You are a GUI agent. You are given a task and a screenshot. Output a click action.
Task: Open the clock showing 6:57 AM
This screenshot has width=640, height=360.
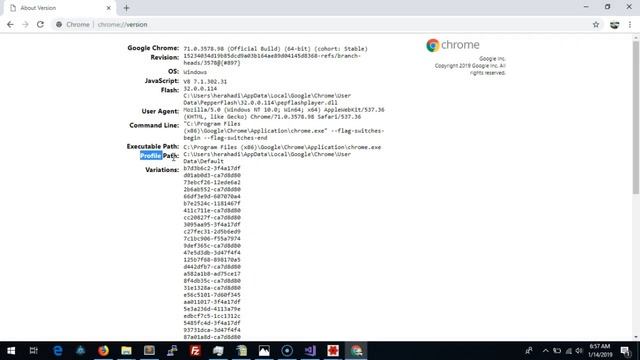600,351
